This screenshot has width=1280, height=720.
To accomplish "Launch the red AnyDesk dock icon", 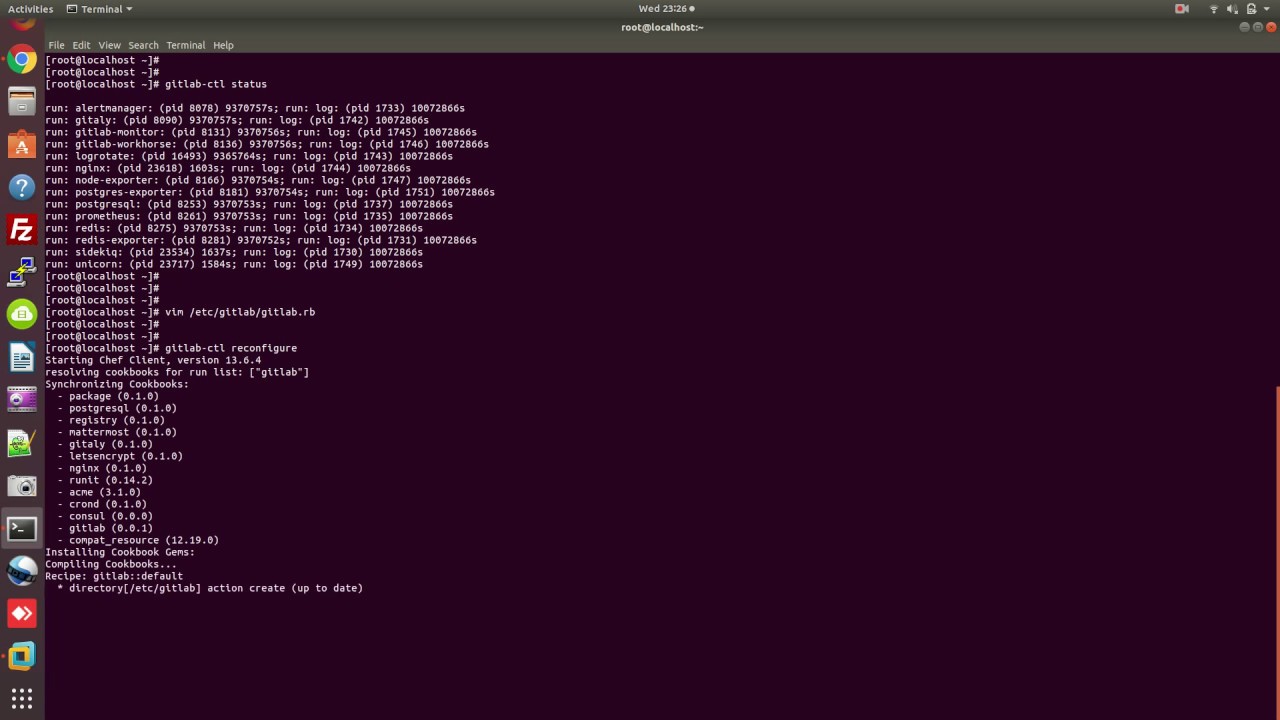I will tap(22, 613).
